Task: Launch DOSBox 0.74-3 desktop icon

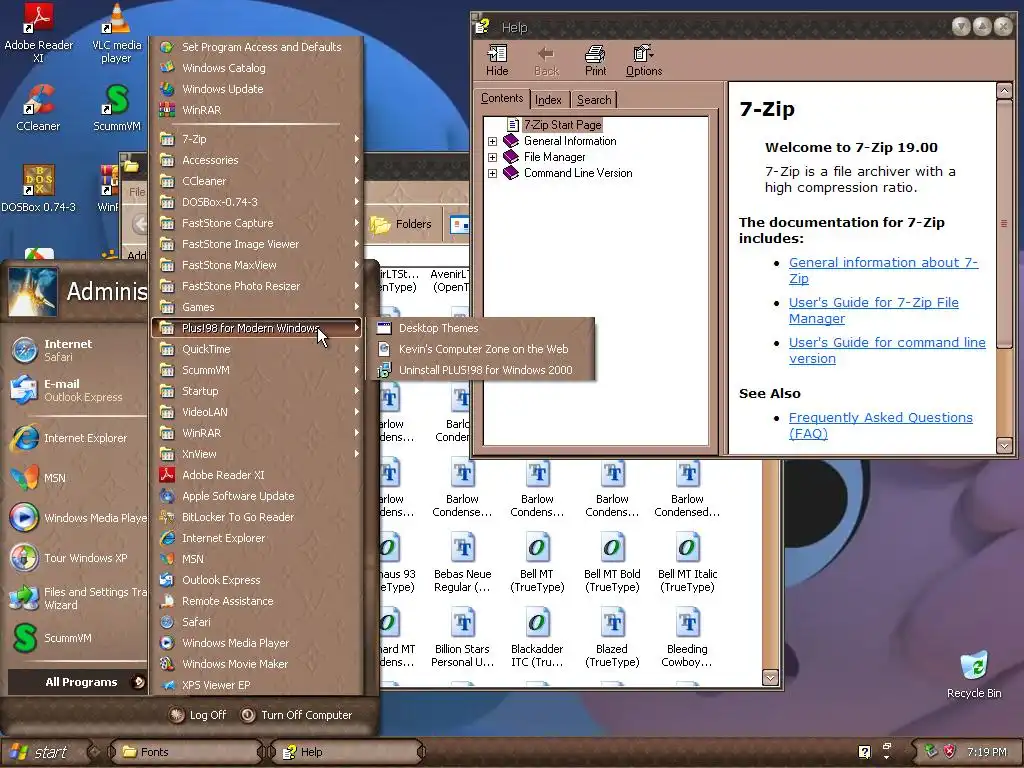Action: (39, 188)
